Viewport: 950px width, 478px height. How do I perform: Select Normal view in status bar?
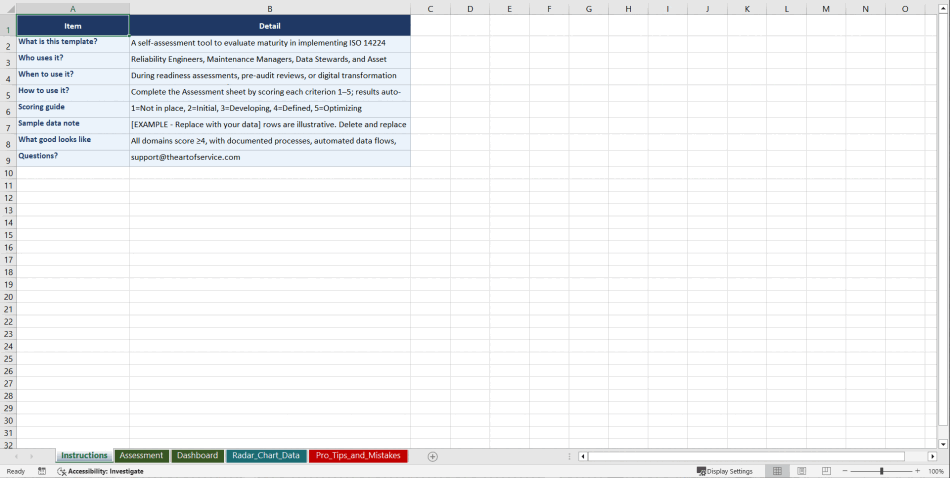pos(777,471)
